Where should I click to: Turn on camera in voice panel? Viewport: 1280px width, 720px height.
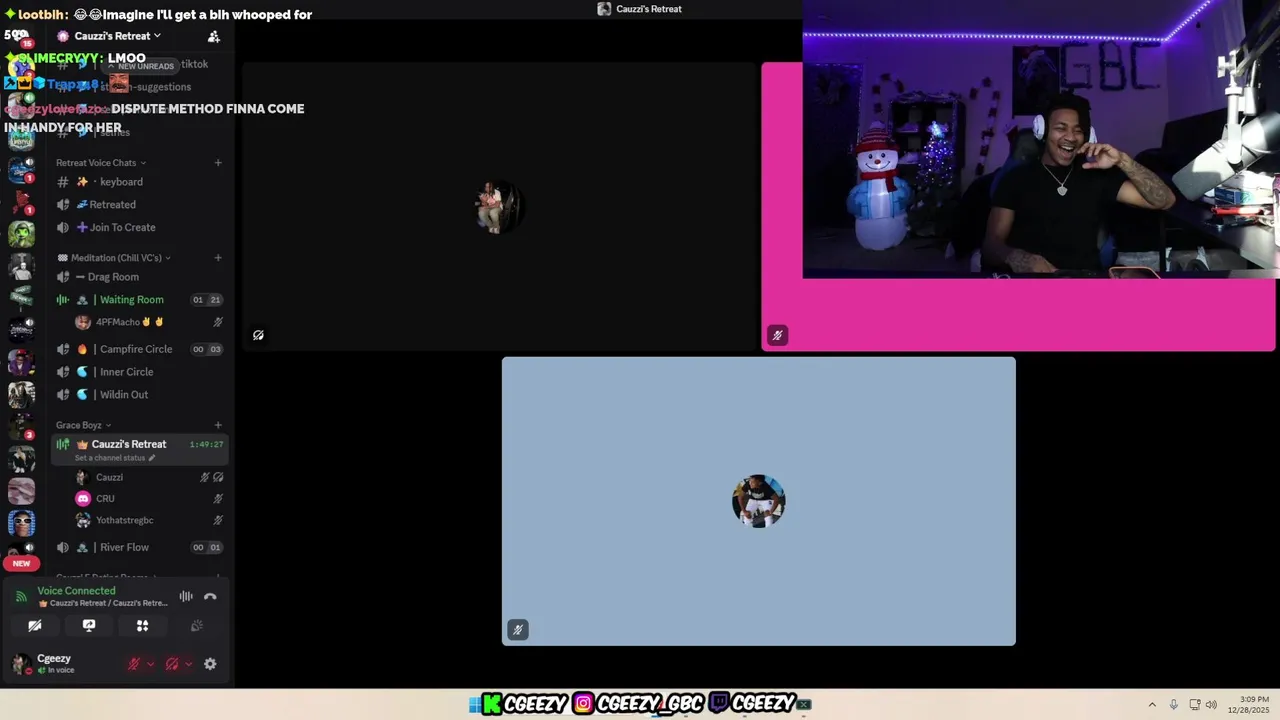pyautogui.click(x=35, y=626)
